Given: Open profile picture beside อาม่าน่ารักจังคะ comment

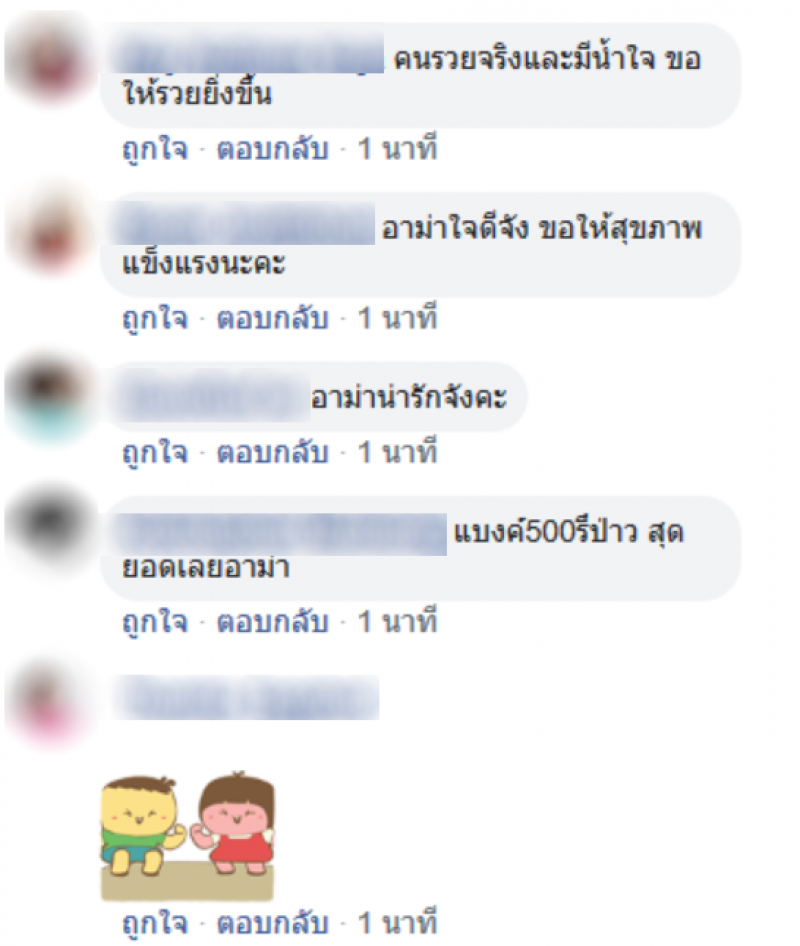Looking at the screenshot, I should tap(51, 399).
